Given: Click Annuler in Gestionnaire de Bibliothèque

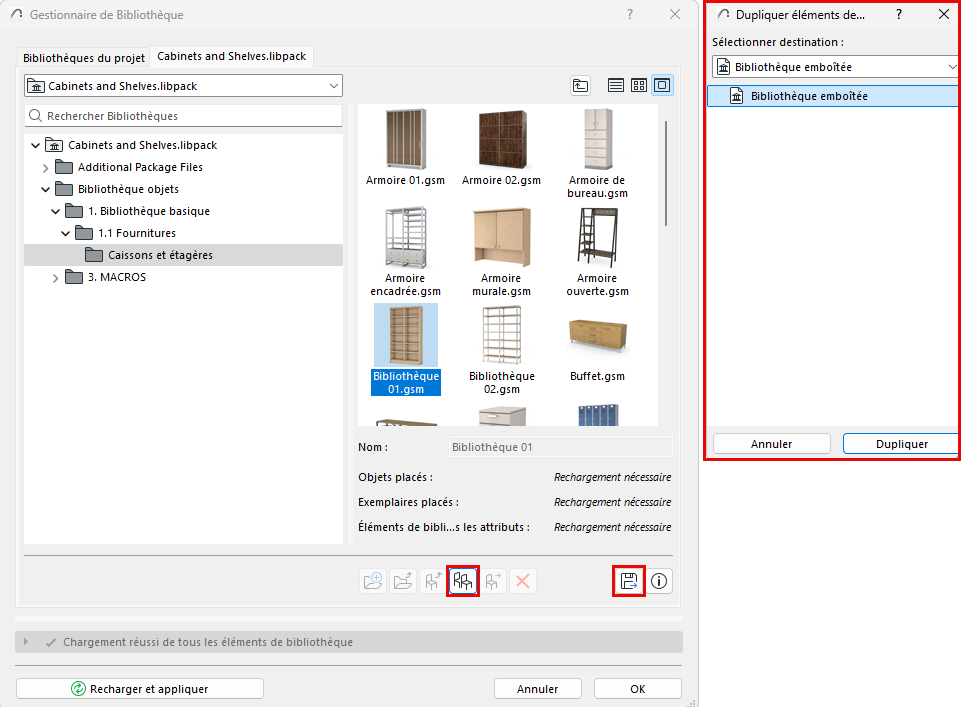Looking at the screenshot, I should [x=537, y=689].
